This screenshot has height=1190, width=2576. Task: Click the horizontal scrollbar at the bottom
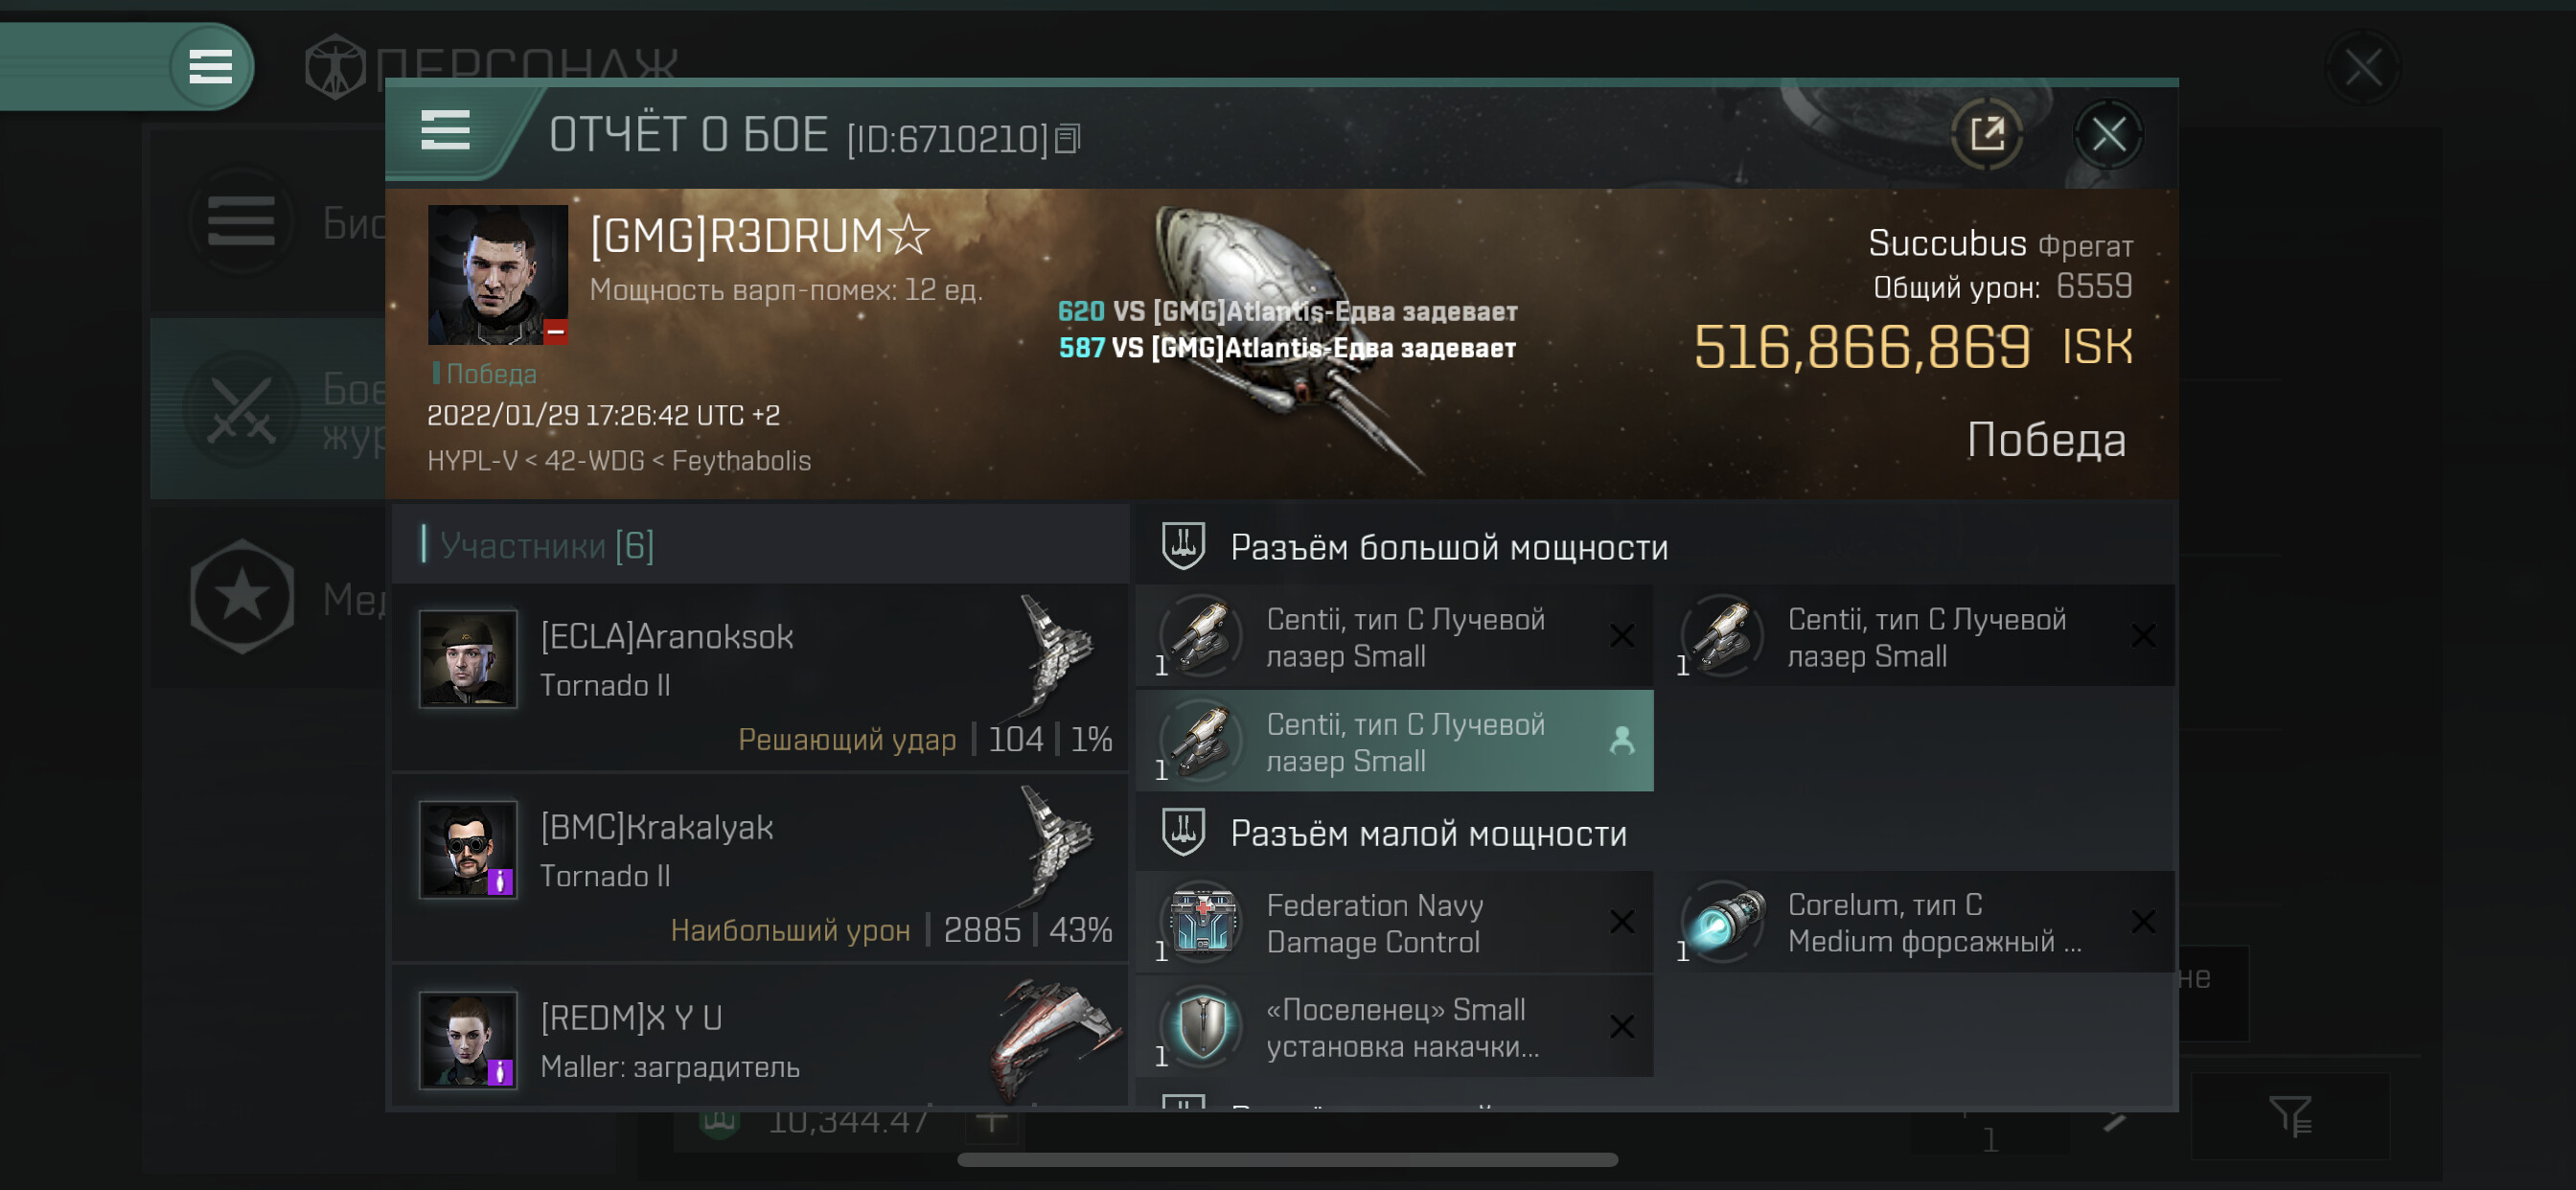[x=1287, y=1159]
